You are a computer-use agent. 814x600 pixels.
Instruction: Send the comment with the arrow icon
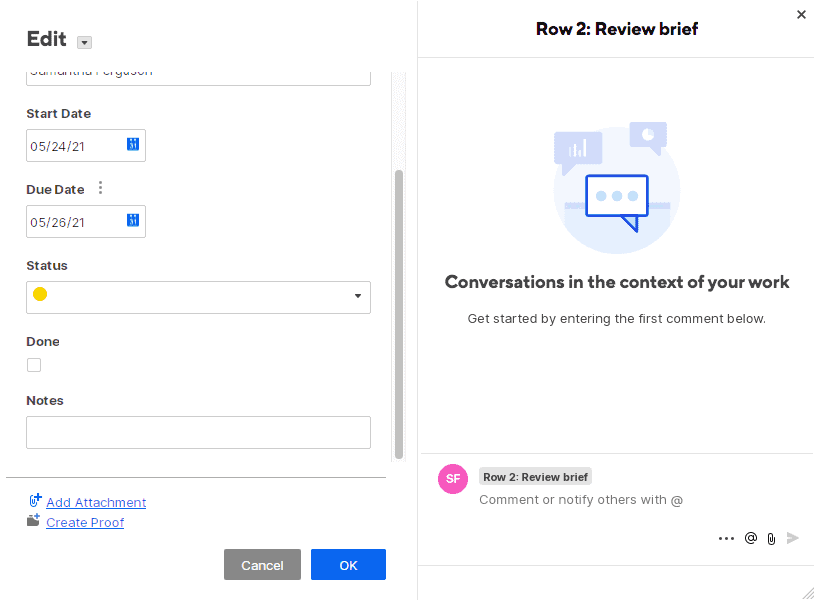coord(793,538)
